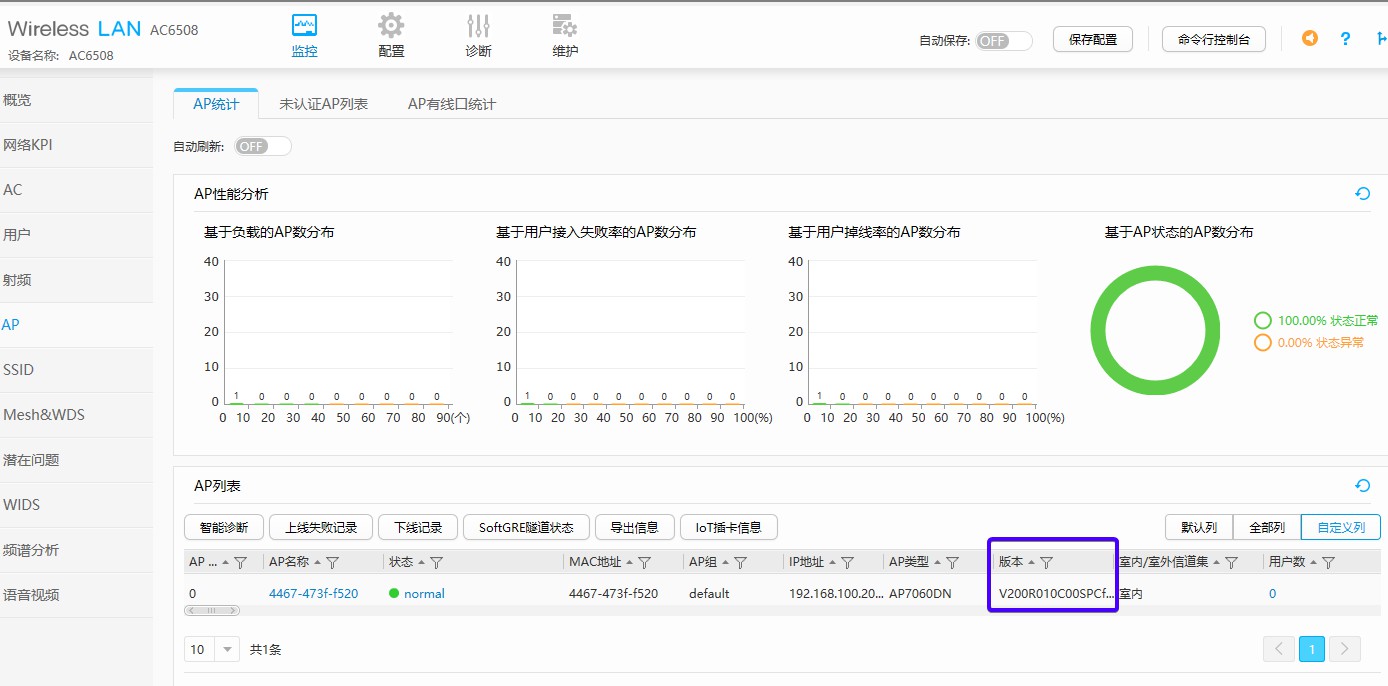Screen dimensions: 1388x686
Task: Open the 配置 configuration gear icon
Action: point(391,26)
